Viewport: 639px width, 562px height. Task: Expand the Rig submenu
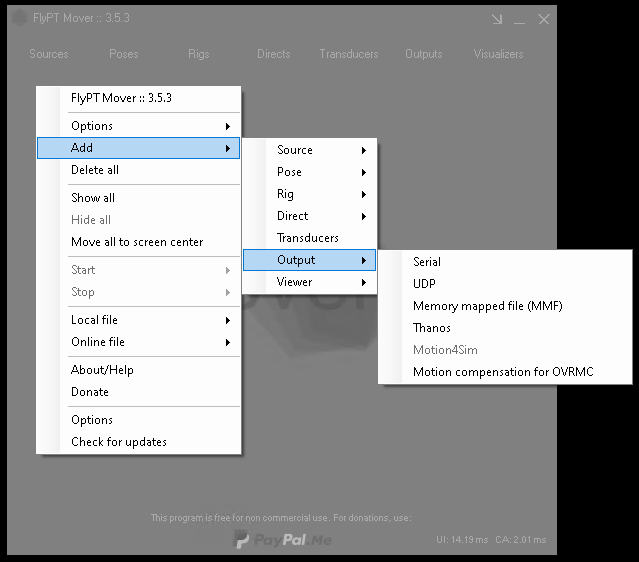pyautogui.click(x=309, y=194)
